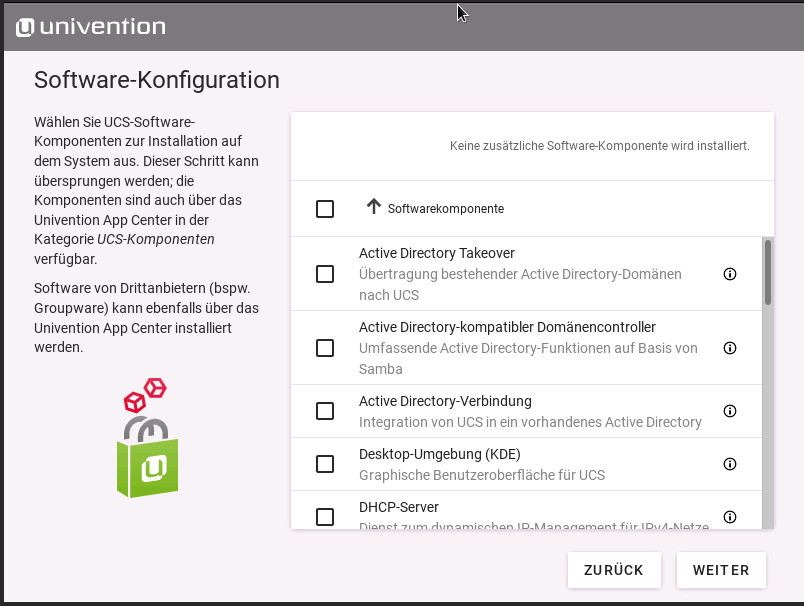Click 'Graphische Benutzeroberfläche für UCS' text
Screen dimensions: 804x606
point(482,475)
